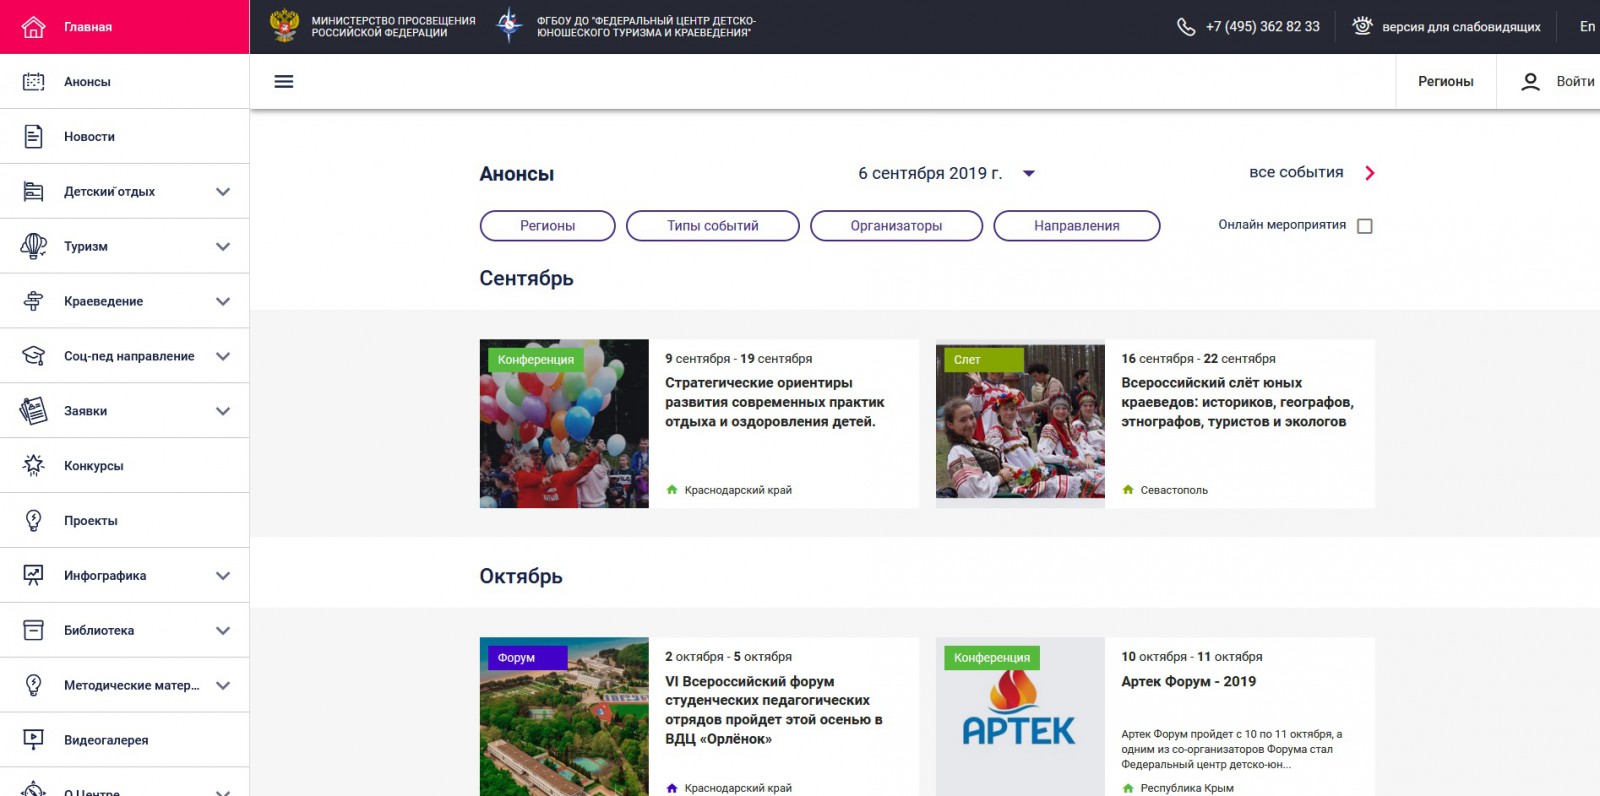Click the green home icon beside Республика Крым

(x=1128, y=788)
